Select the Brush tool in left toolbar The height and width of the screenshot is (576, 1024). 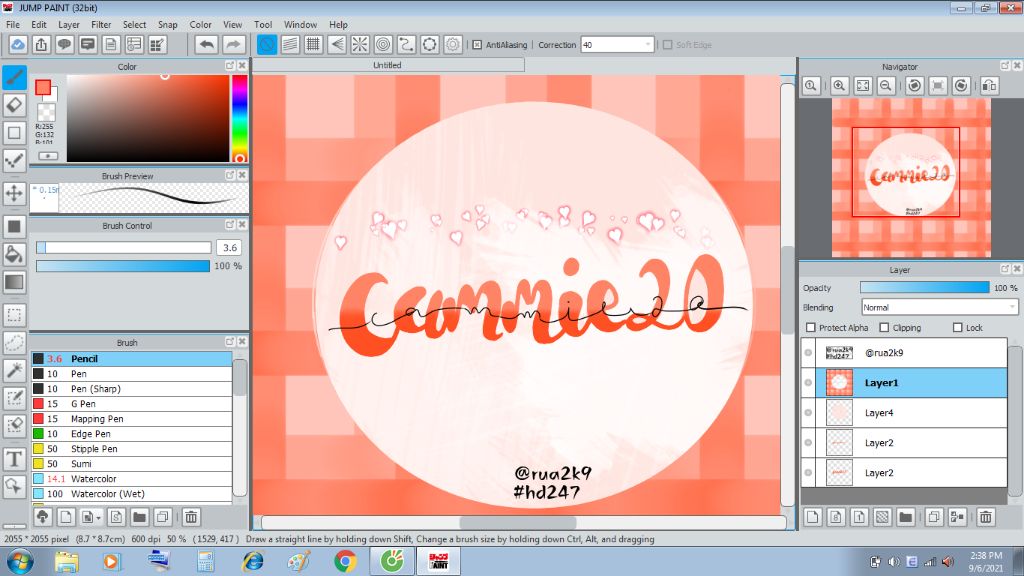coord(14,77)
